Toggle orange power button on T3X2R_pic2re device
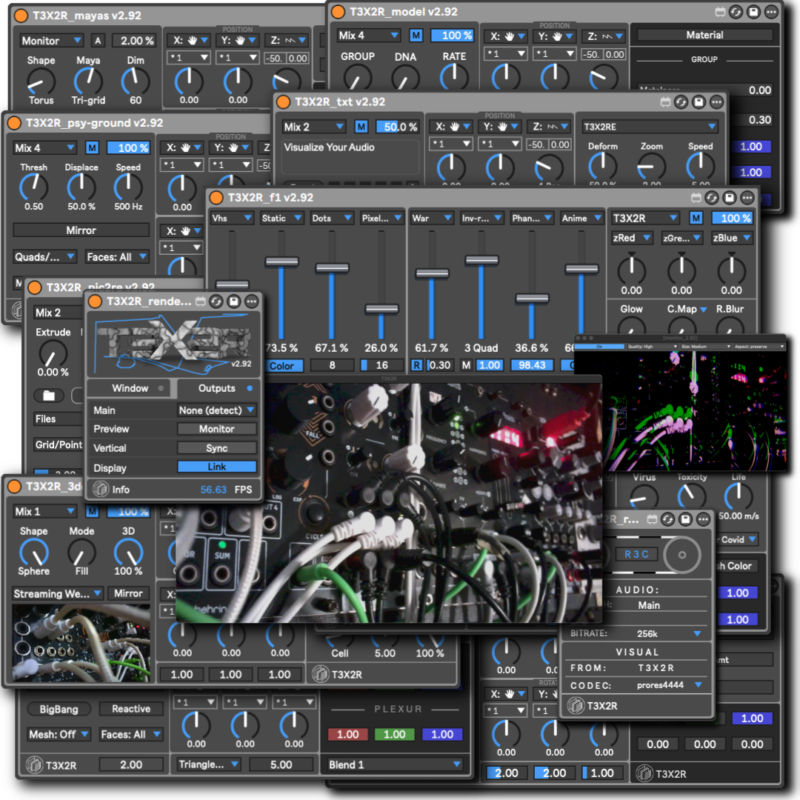800x800 pixels. [35, 288]
